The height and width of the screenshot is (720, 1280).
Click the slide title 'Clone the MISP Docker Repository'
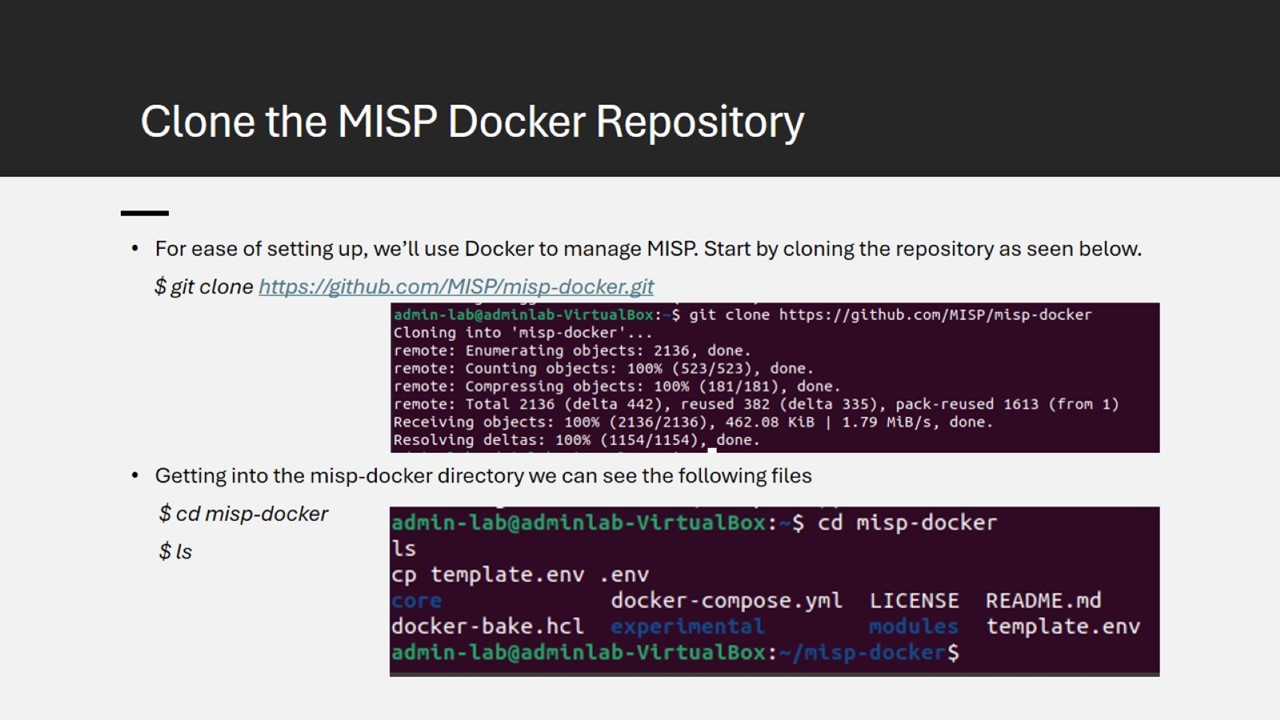472,121
